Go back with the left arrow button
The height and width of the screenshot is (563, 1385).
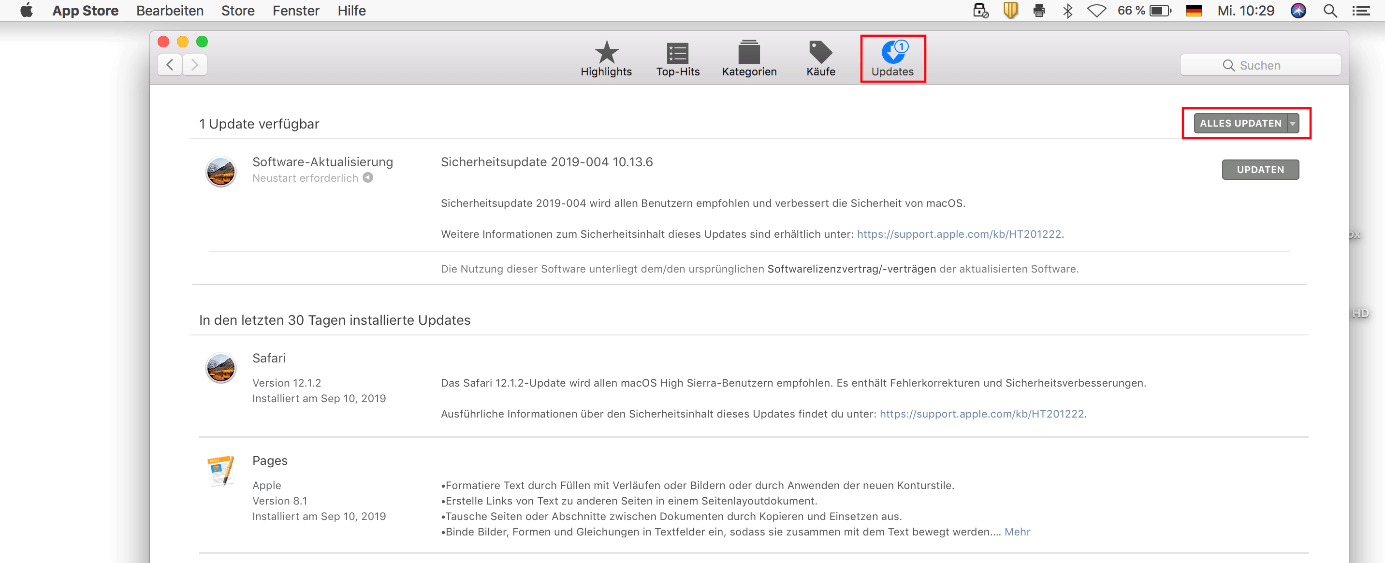(x=170, y=65)
